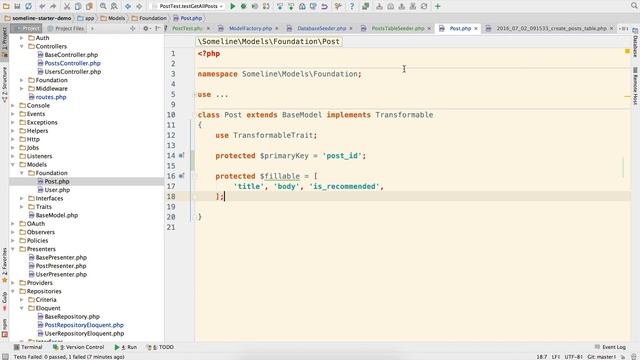Open the Version Control tool window
640x360 pixels.
click(x=78, y=347)
